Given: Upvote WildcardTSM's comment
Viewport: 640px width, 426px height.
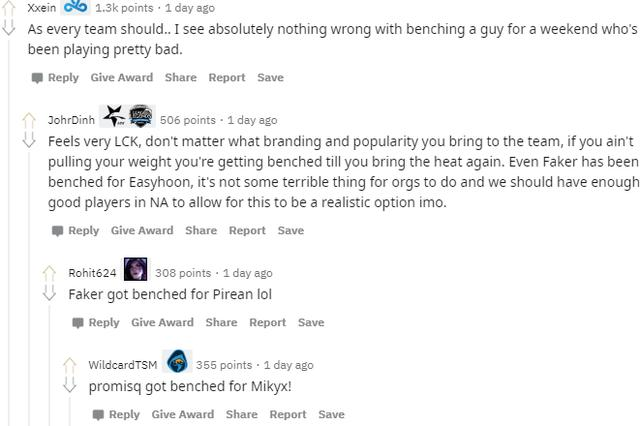Looking at the screenshot, I should [69, 366].
